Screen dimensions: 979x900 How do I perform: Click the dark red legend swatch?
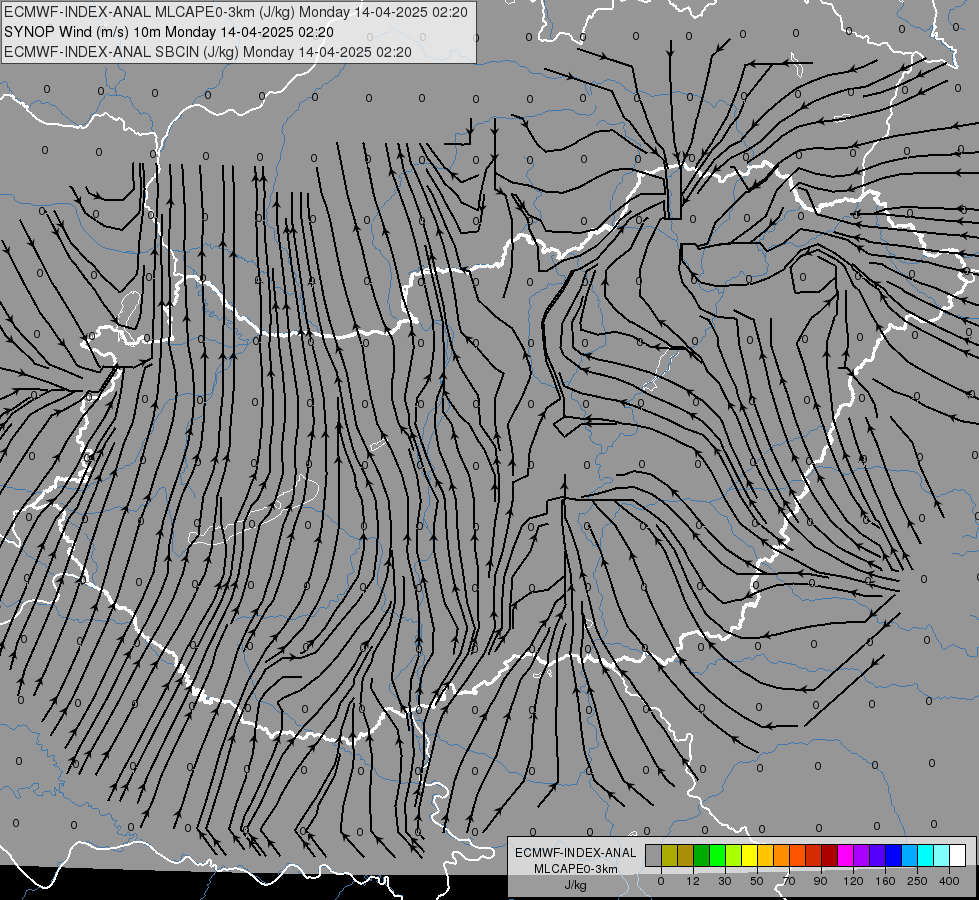click(x=830, y=855)
